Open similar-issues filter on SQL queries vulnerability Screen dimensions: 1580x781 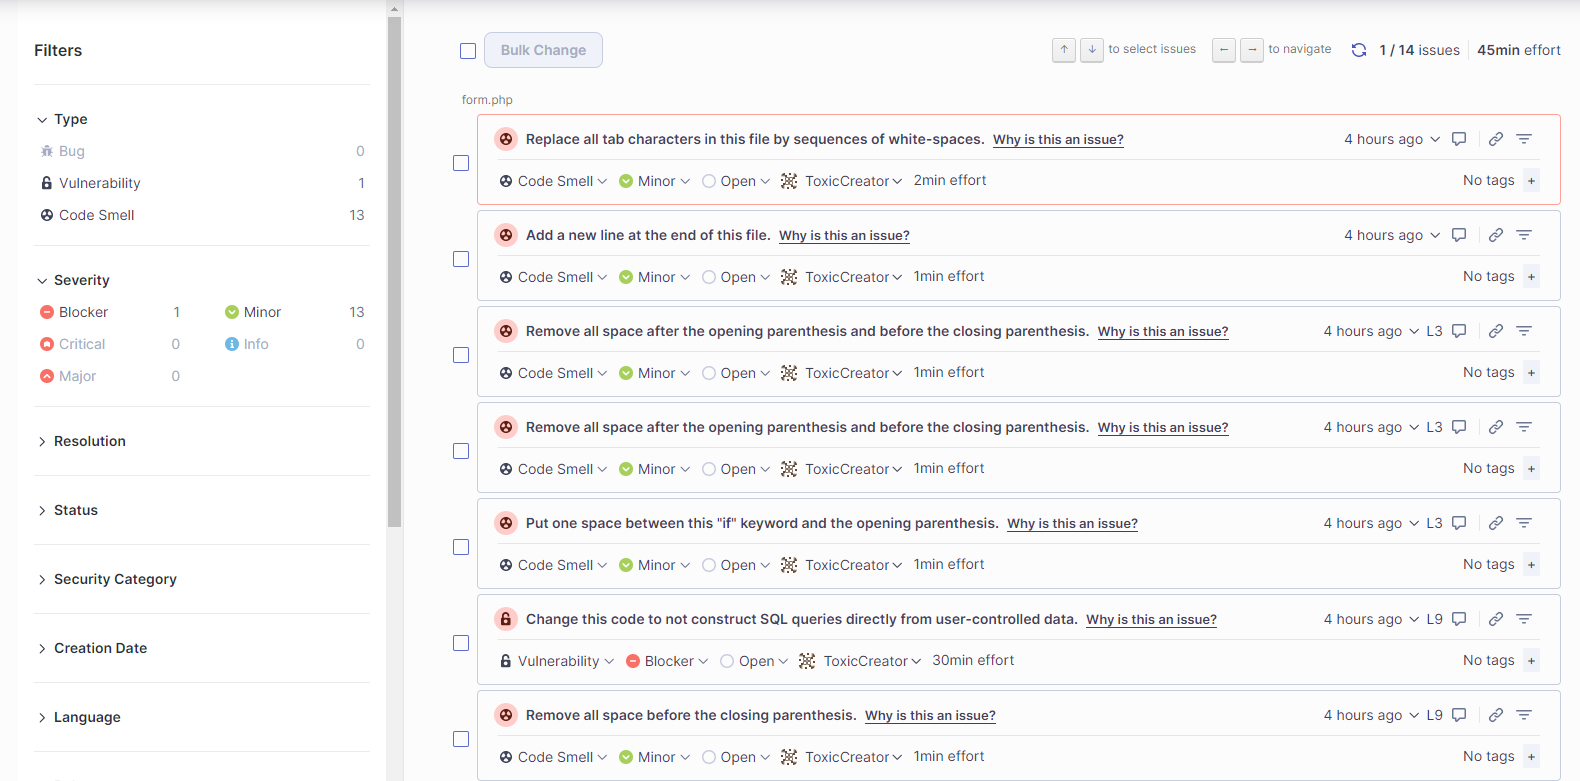point(1524,619)
